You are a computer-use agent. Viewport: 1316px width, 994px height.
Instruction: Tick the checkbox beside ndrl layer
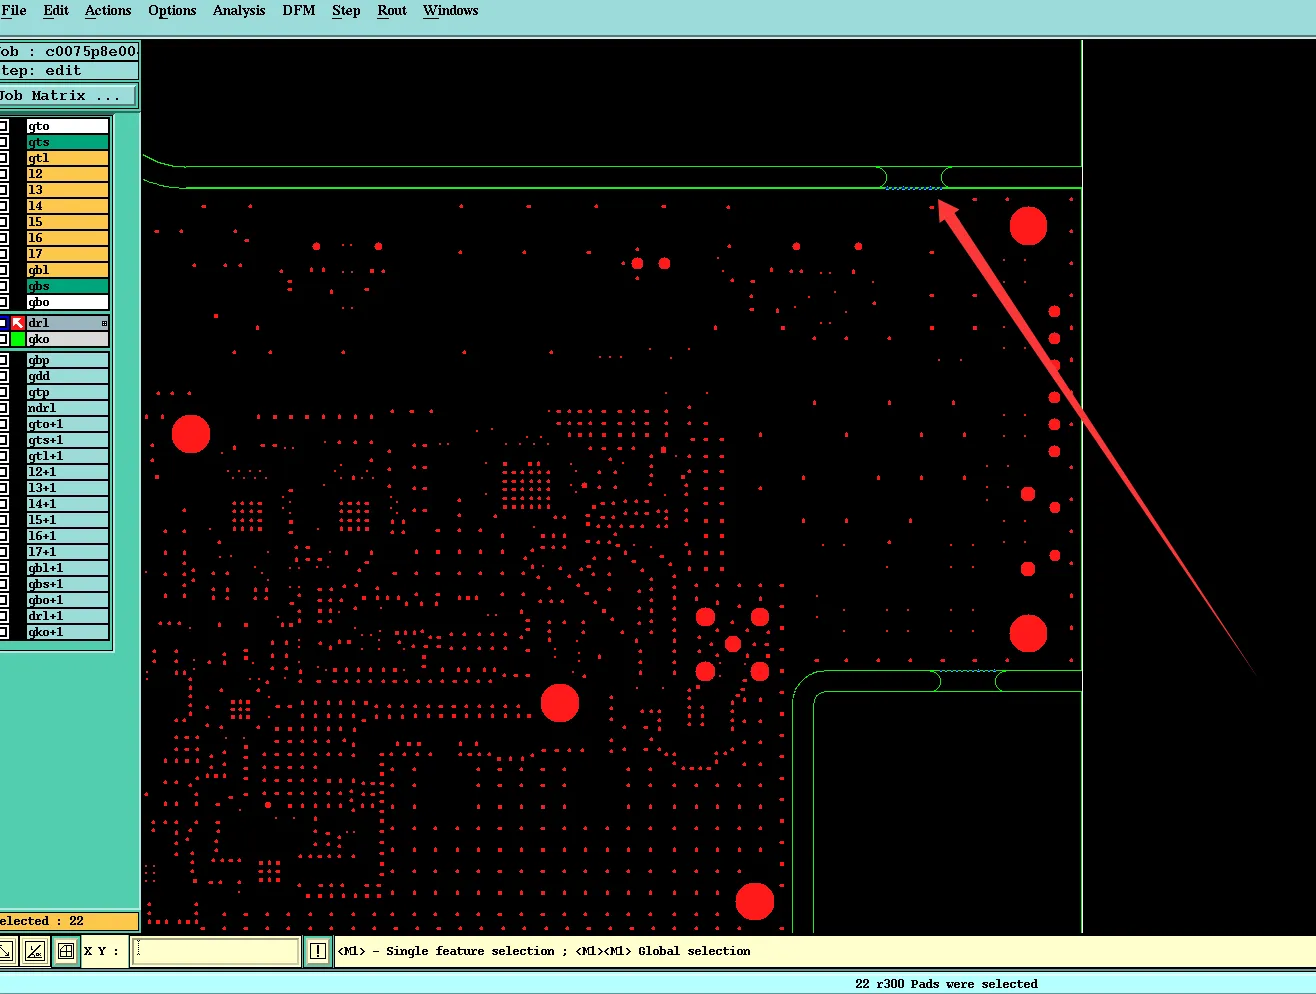[x=4, y=408]
